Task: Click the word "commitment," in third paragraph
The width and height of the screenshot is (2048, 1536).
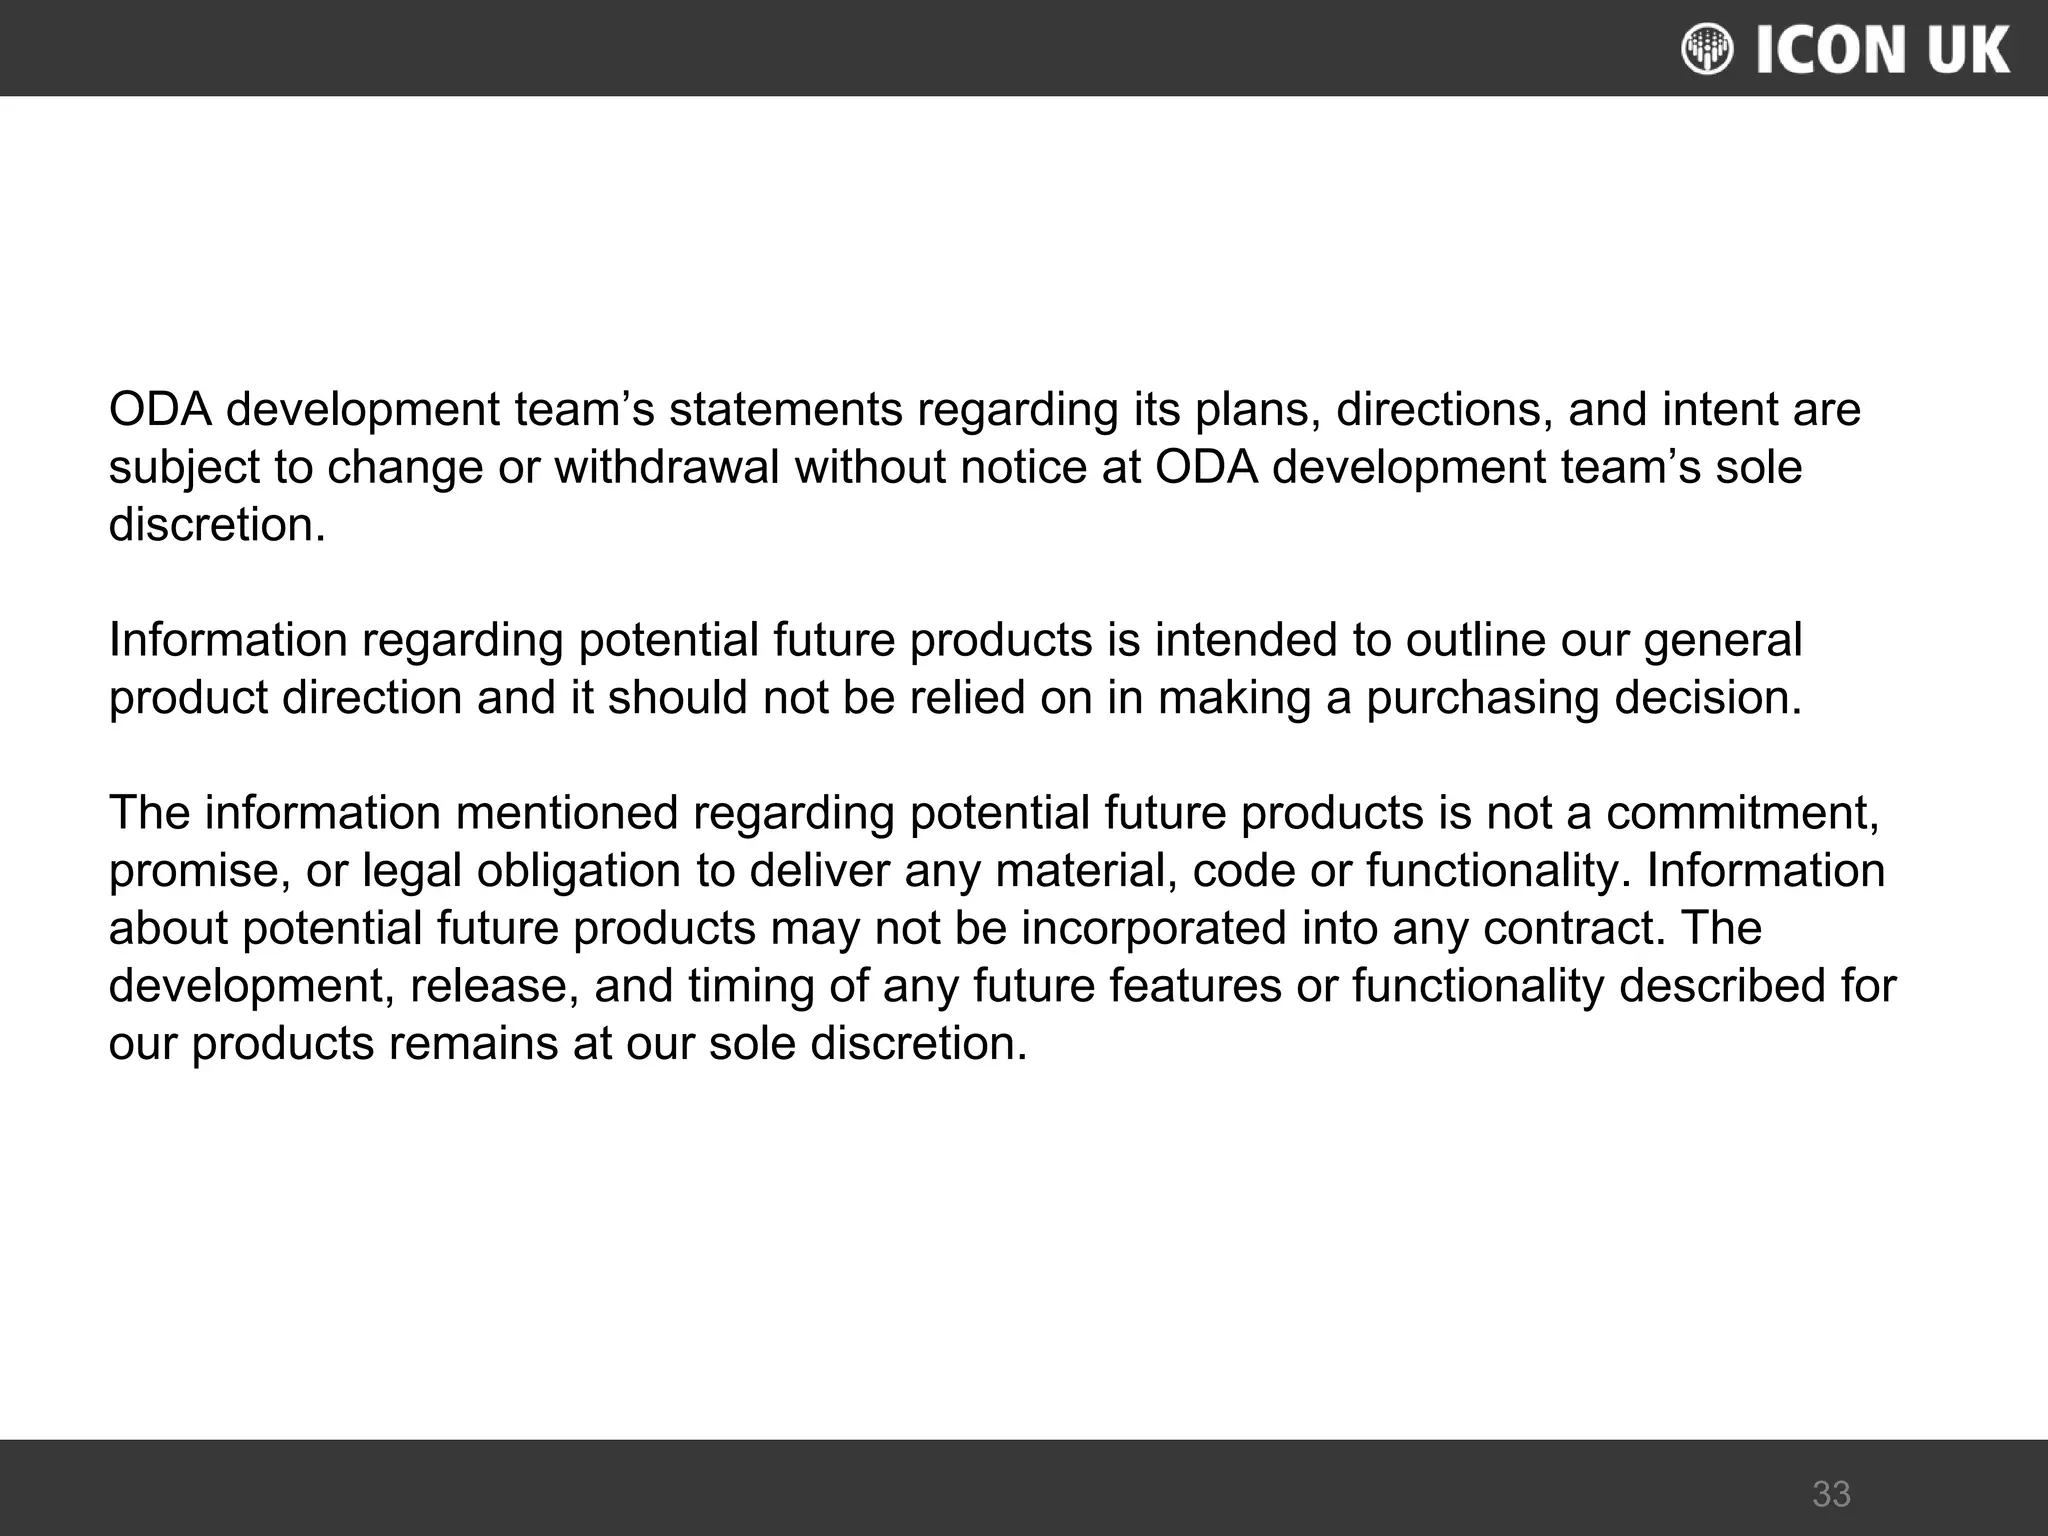Action: pyautogui.click(x=1743, y=813)
